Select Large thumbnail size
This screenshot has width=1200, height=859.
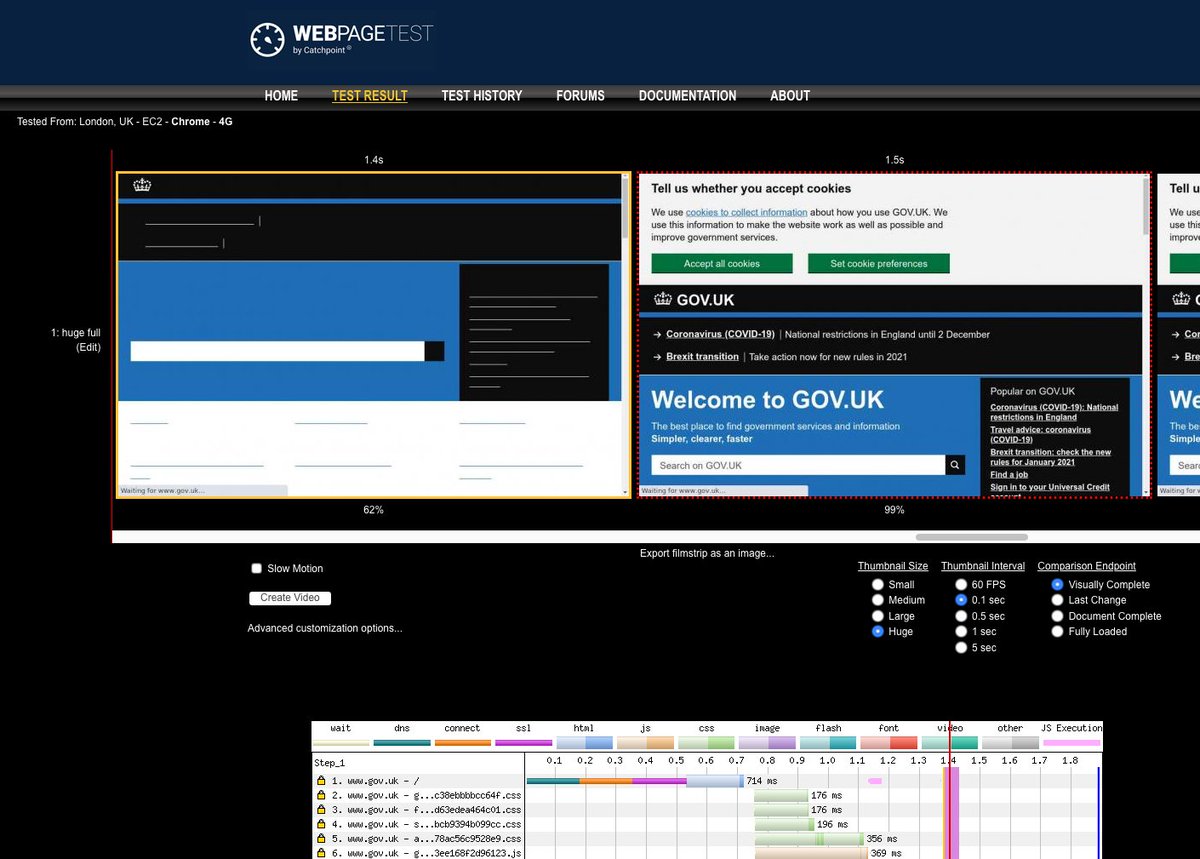pos(878,616)
